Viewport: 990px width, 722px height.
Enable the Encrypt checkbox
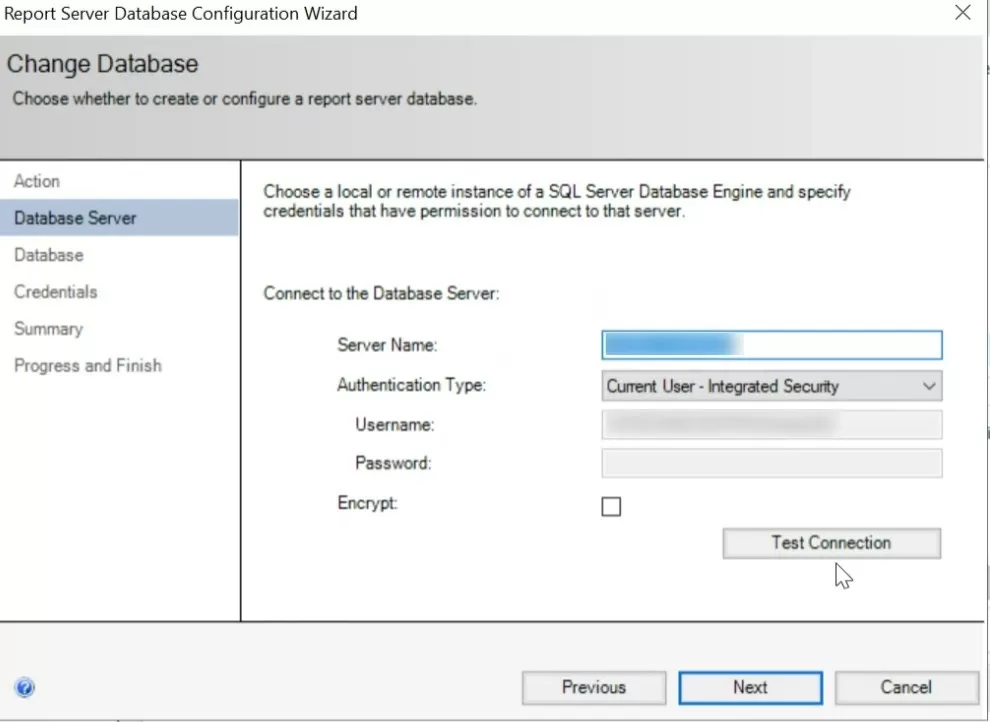click(611, 506)
